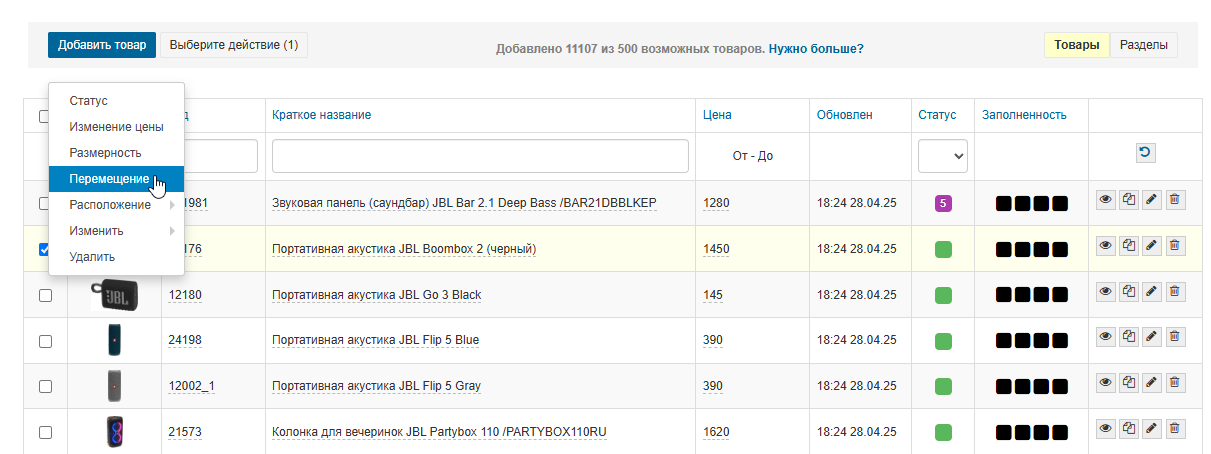This screenshot has width=1211, height=454.
Task: Delete the JBL Flip 5 Gray product
Action: point(1175,382)
